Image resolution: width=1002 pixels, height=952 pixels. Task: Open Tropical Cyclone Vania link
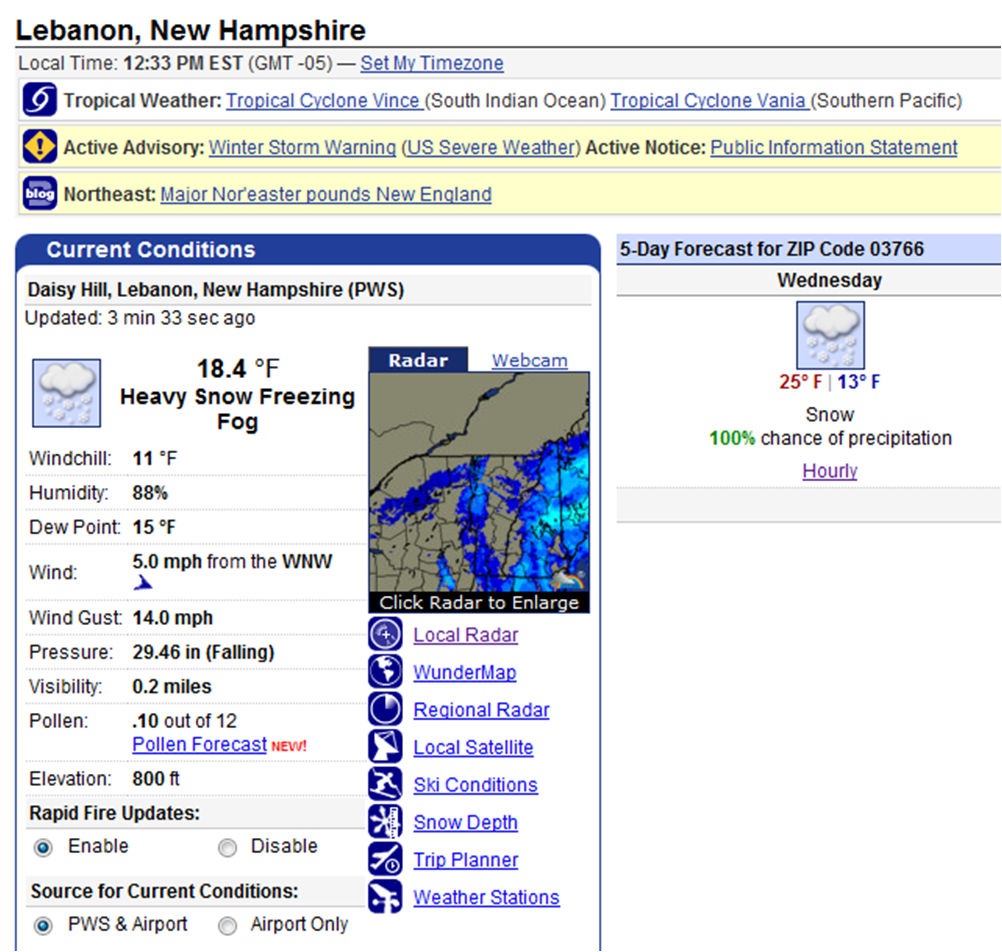click(709, 101)
